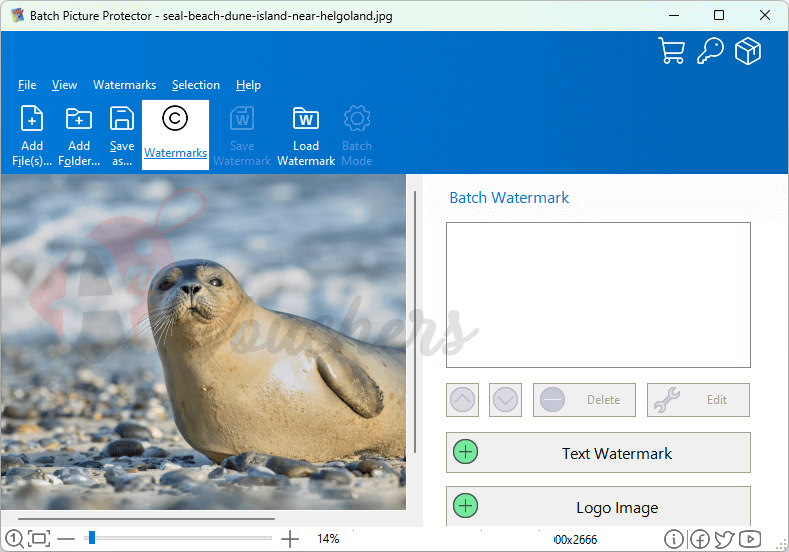Viewport: 789px width, 552px height.
Task: Open the Twitter link icon
Action: pyautogui.click(x=725, y=539)
